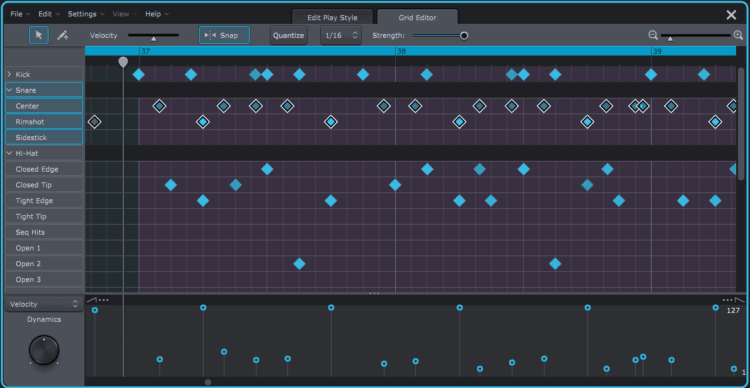
Task: Click bar 38 in the timeline ruler
Action: coord(401,51)
